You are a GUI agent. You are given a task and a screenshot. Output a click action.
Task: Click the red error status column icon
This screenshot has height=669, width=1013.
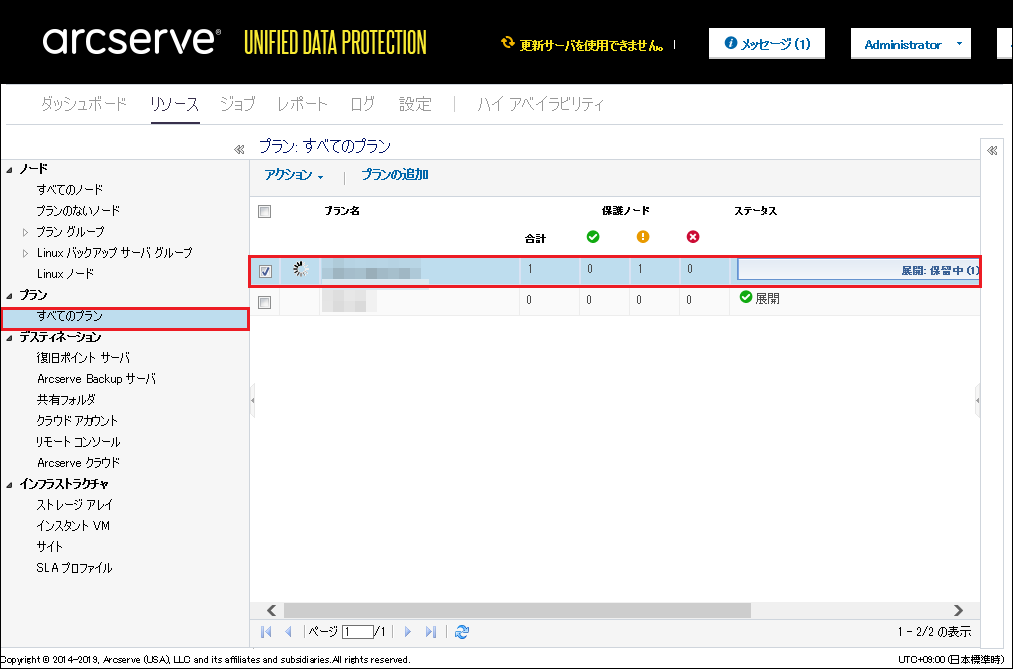693,237
